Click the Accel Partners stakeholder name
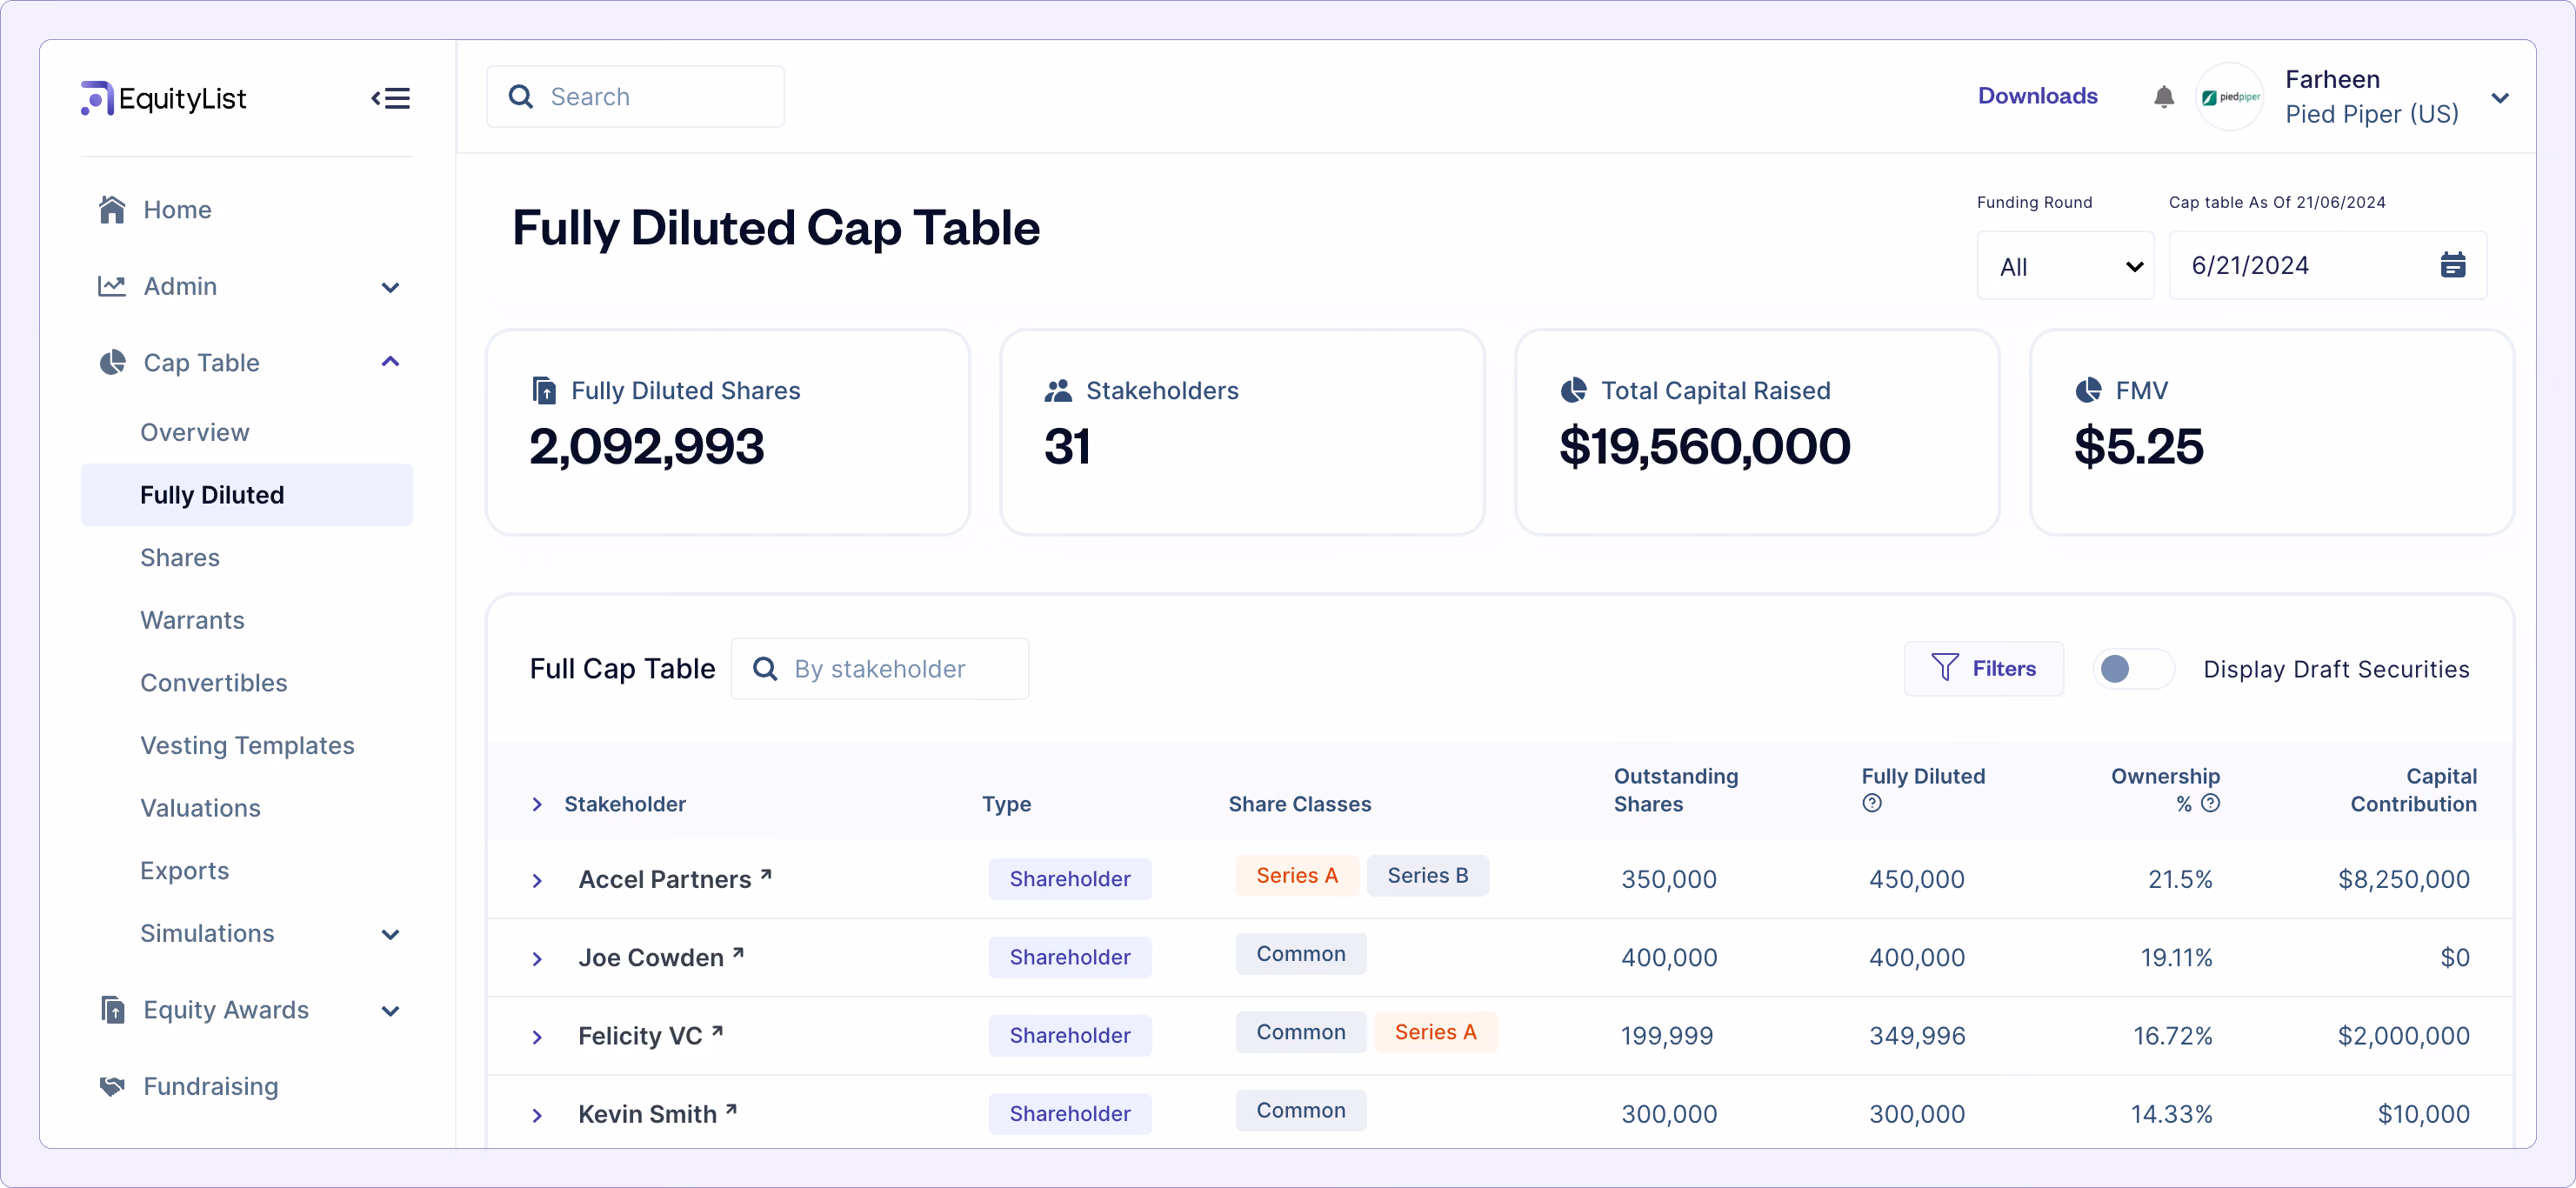This screenshot has width=2576, height=1188. tap(664, 879)
